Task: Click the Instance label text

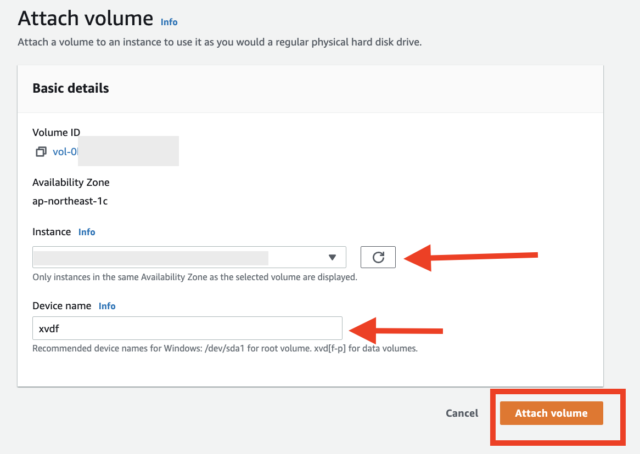Action: [x=51, y=232]
